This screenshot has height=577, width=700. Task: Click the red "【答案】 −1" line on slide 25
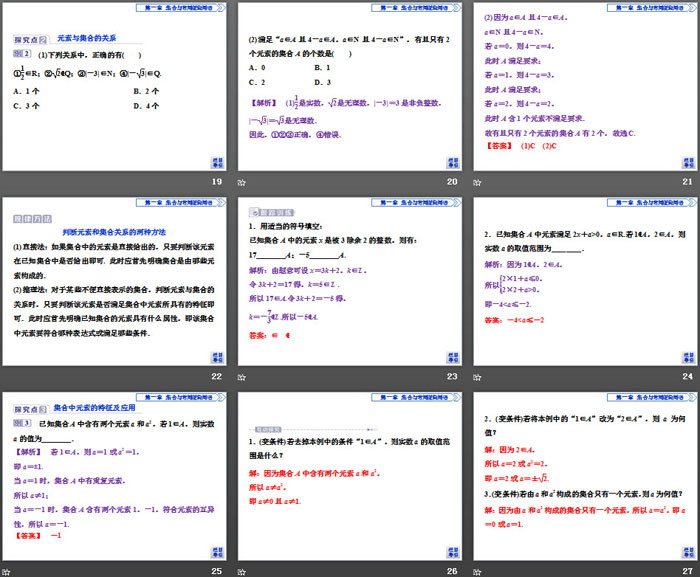[x=38, y=535]
